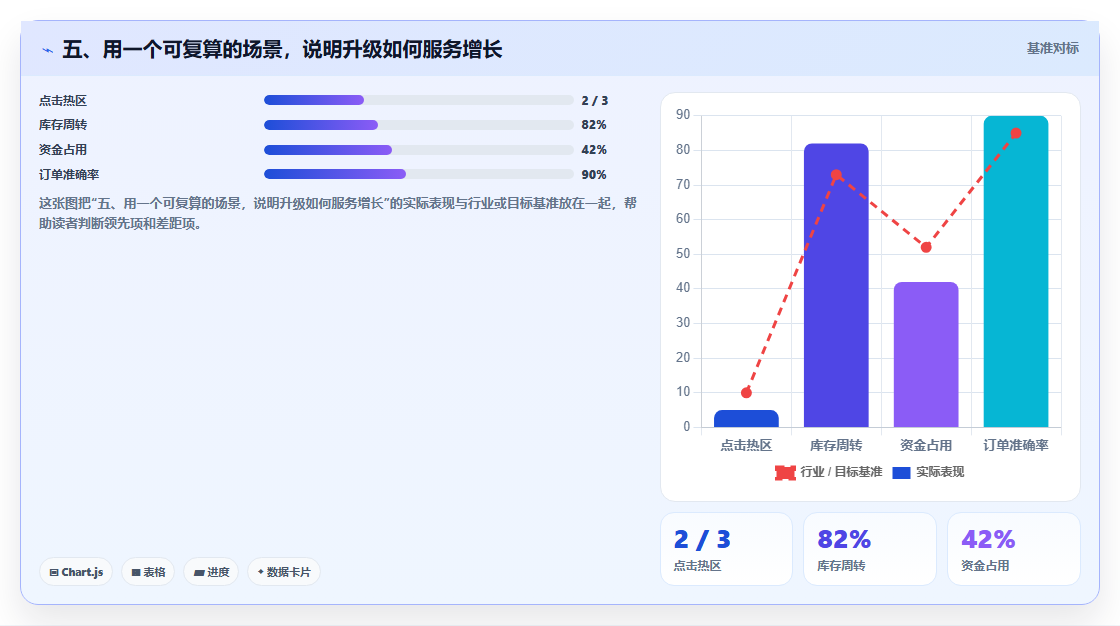Click the lightning icon beside the title

pos(47,50)
